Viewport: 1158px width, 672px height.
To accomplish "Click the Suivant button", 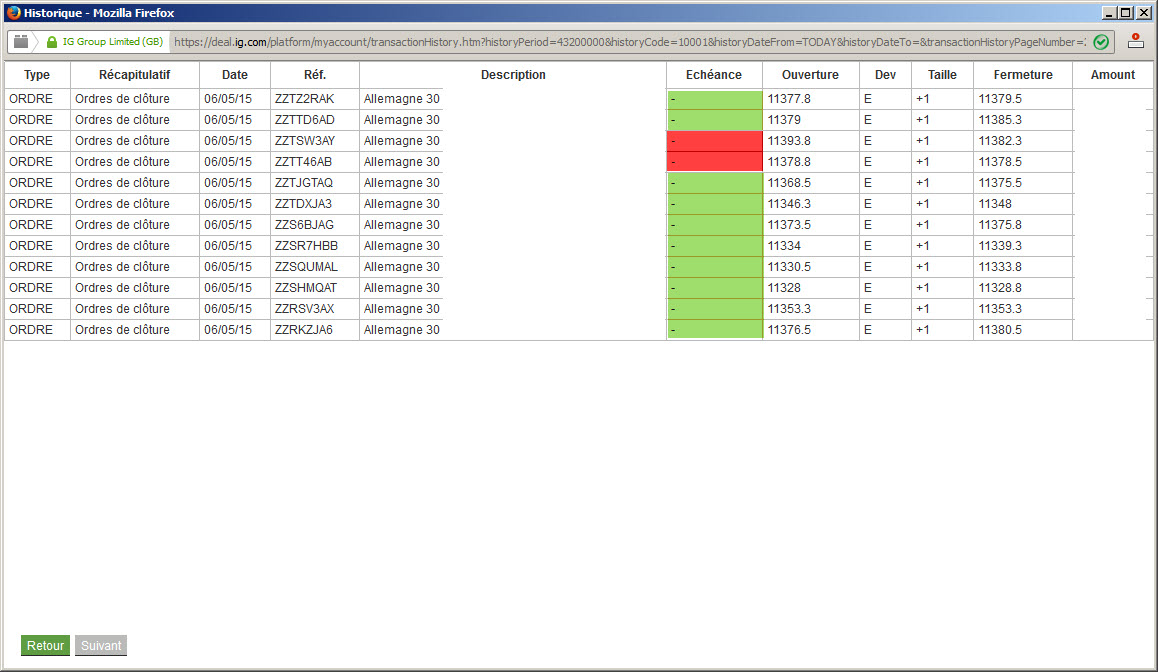I will tap(100, 645).
